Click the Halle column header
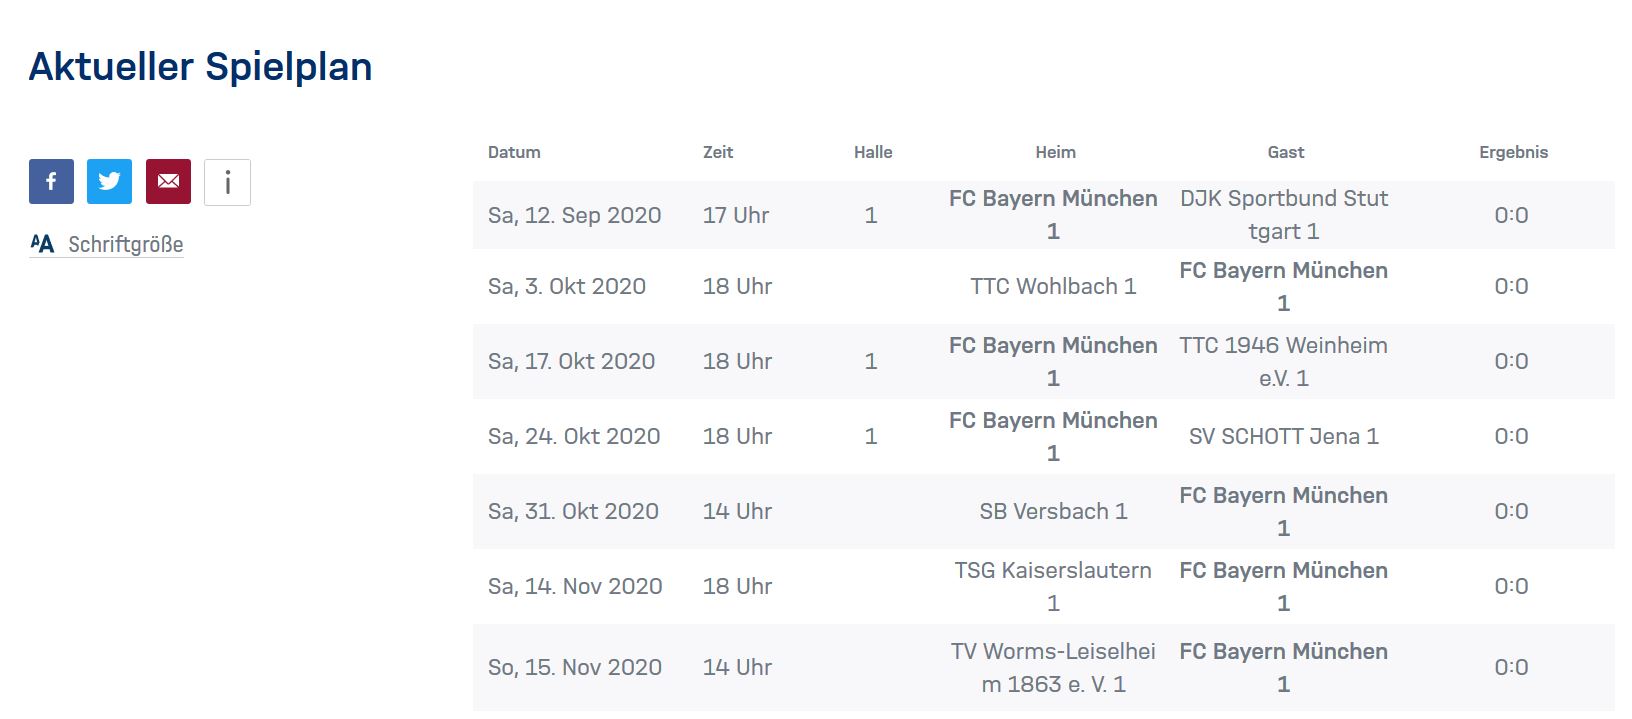 point(873,152)
